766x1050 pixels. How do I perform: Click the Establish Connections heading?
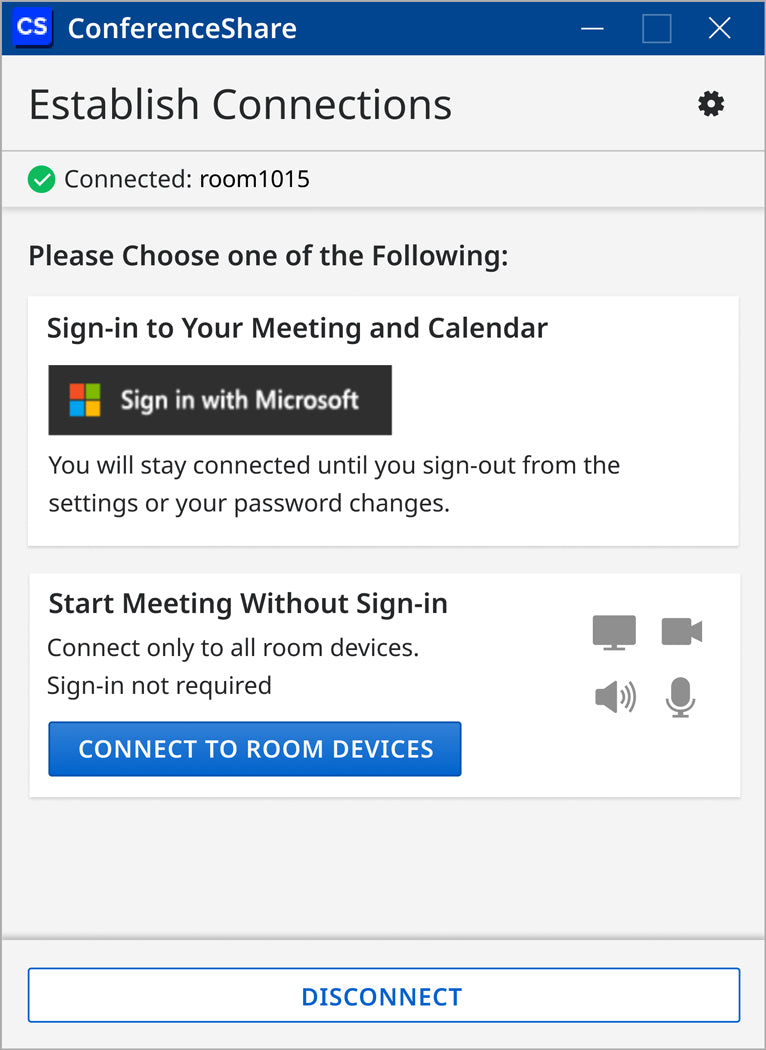point(240,104)
